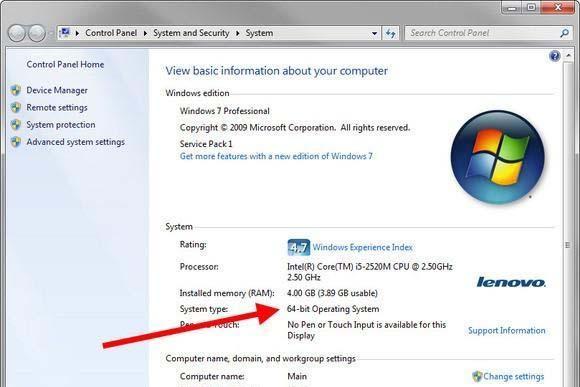Expand arrow after Control Panel breadcrumb

click(145, 33)
